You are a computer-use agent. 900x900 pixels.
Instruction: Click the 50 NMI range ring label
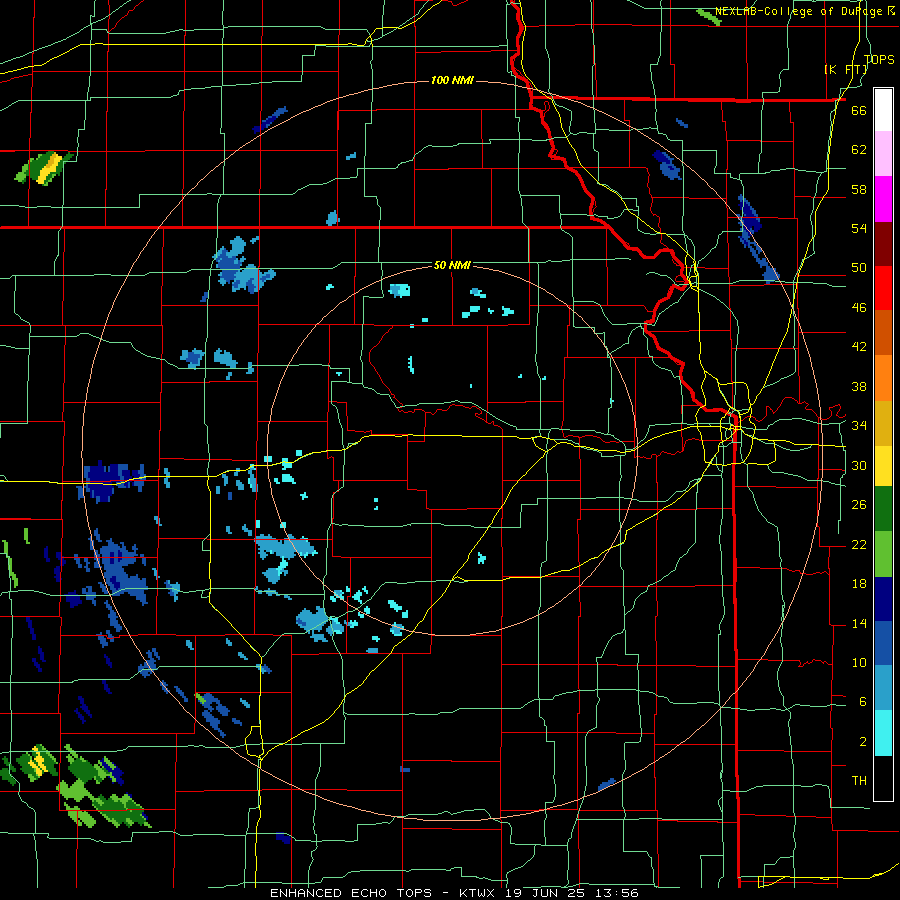click(452, 265)
